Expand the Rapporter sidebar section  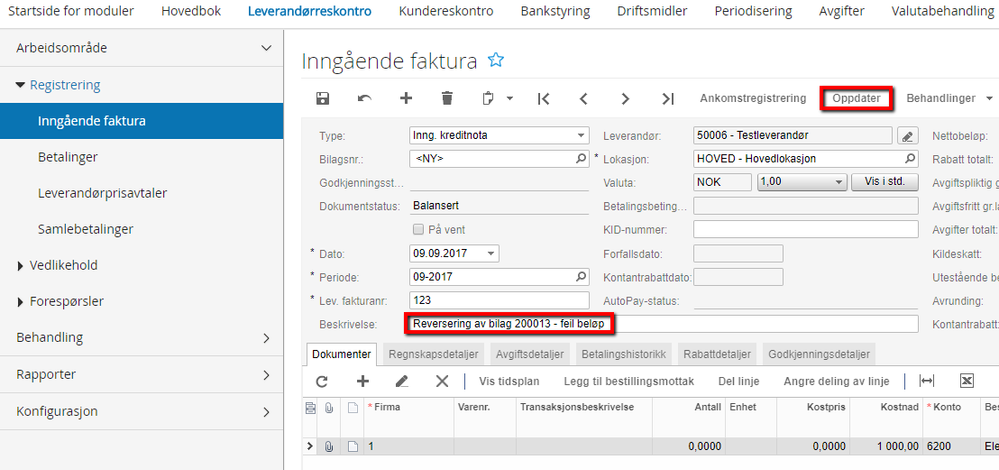pos(266,375)
